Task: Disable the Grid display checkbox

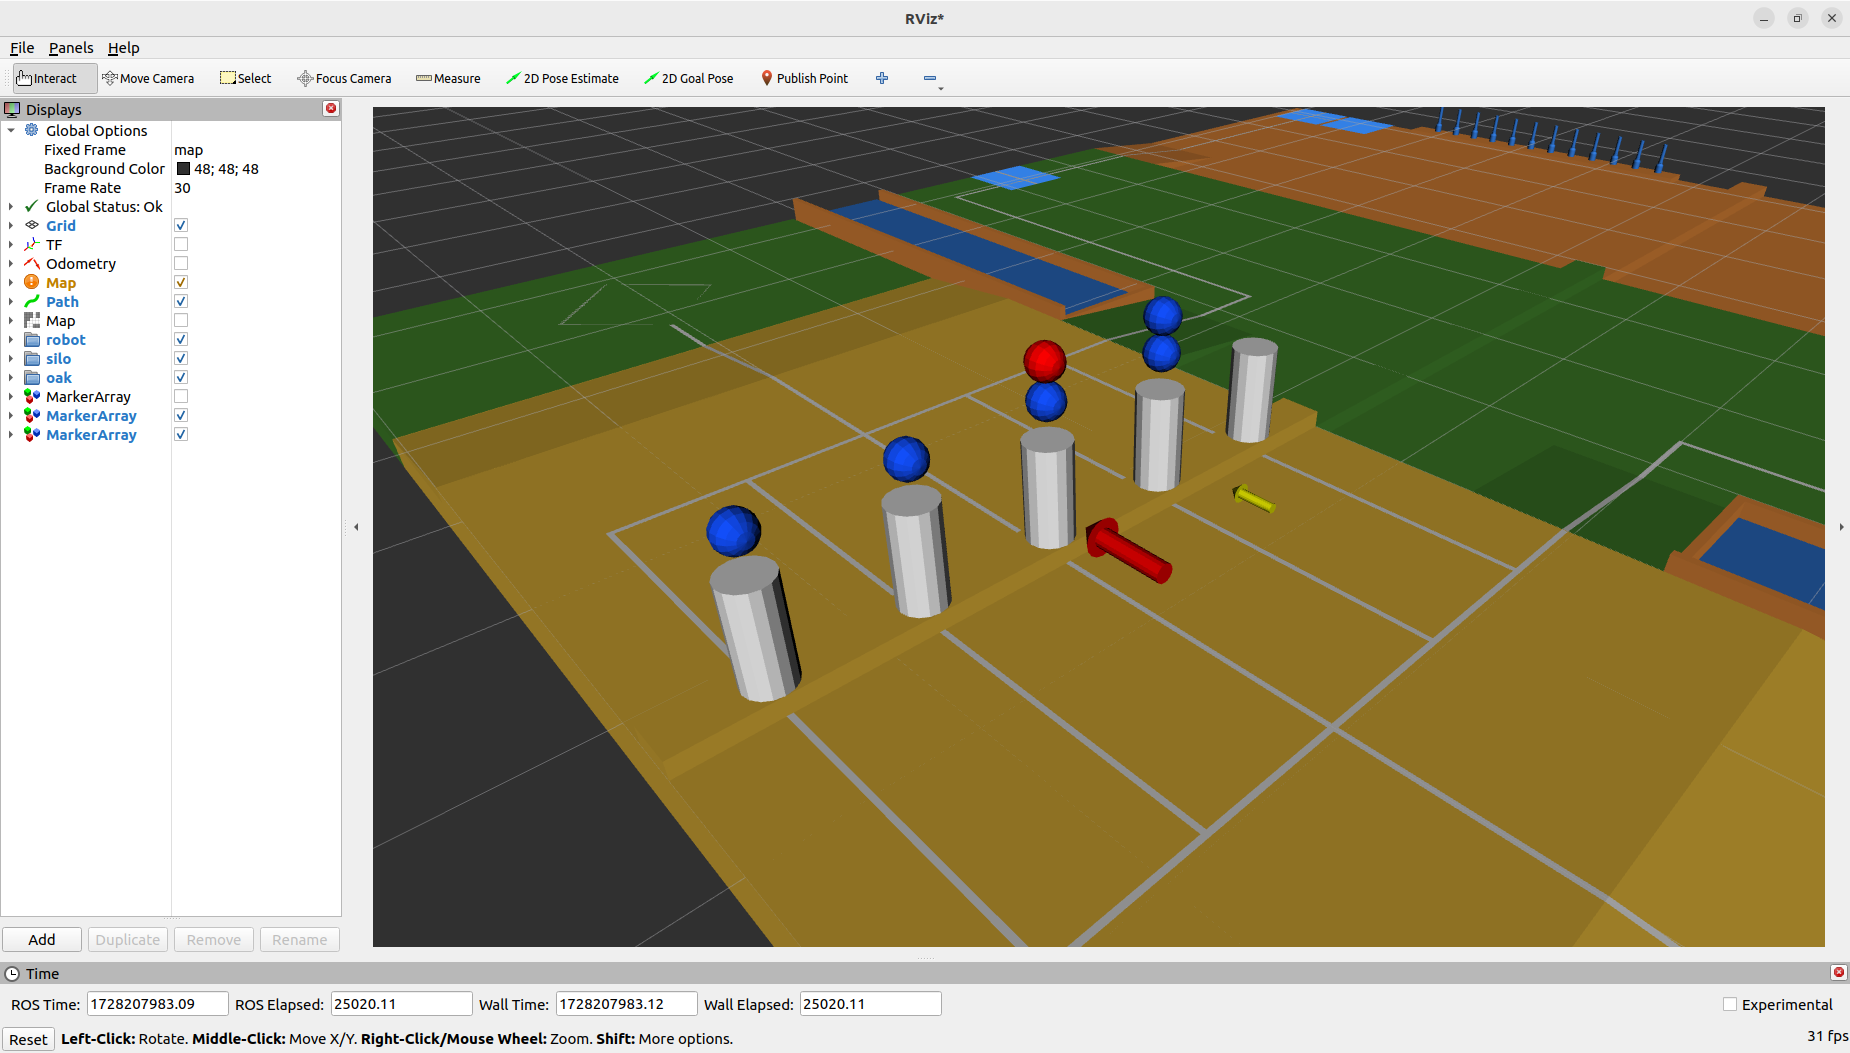Action: 181,226
